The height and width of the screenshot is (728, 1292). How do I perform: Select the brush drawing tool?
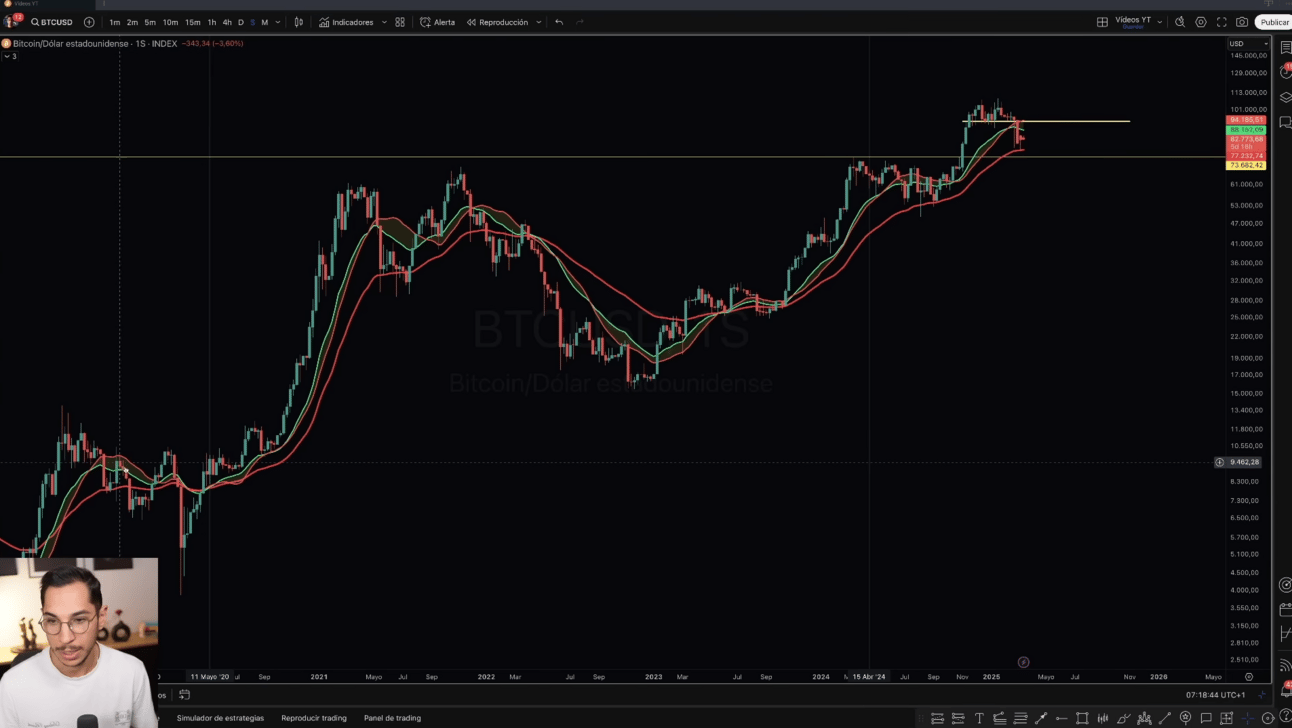(1124, 718)
